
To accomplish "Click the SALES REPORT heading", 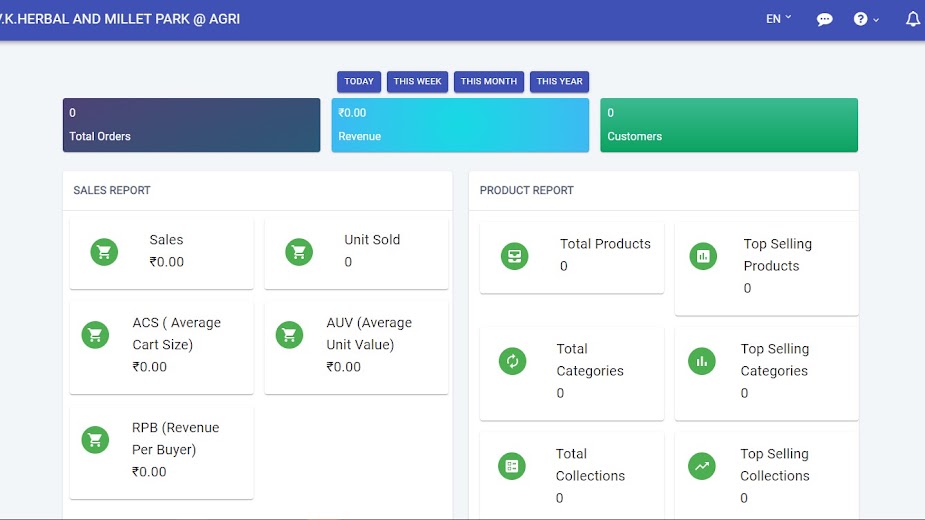I will pos(112,190).
